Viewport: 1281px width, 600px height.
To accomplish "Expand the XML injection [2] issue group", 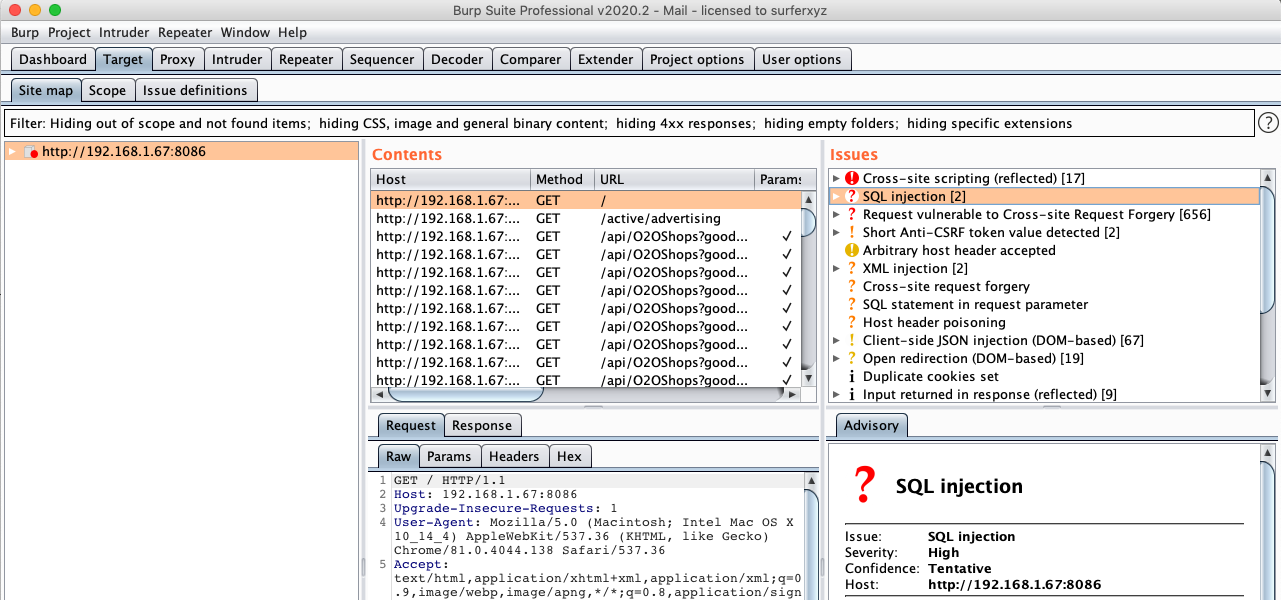I will 836,268.
